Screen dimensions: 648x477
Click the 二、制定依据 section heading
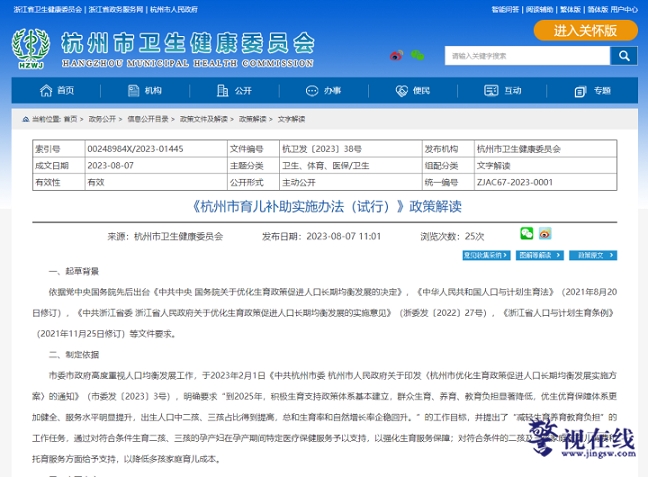tap(74, 355)
